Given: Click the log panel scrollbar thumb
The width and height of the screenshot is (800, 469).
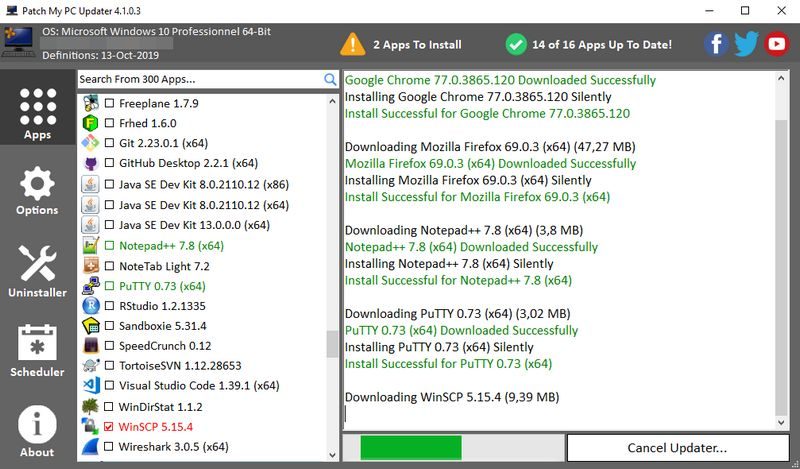Looking at the screenshot, I should [x=781, y=268].
